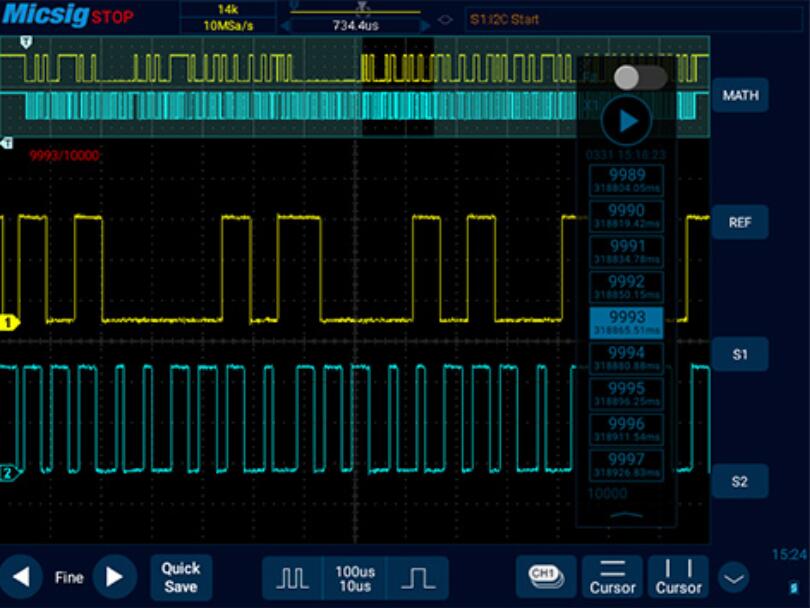Enable vertical Cursor lines
This screenshot has width=810, height=608.
[x=678, y=576]
